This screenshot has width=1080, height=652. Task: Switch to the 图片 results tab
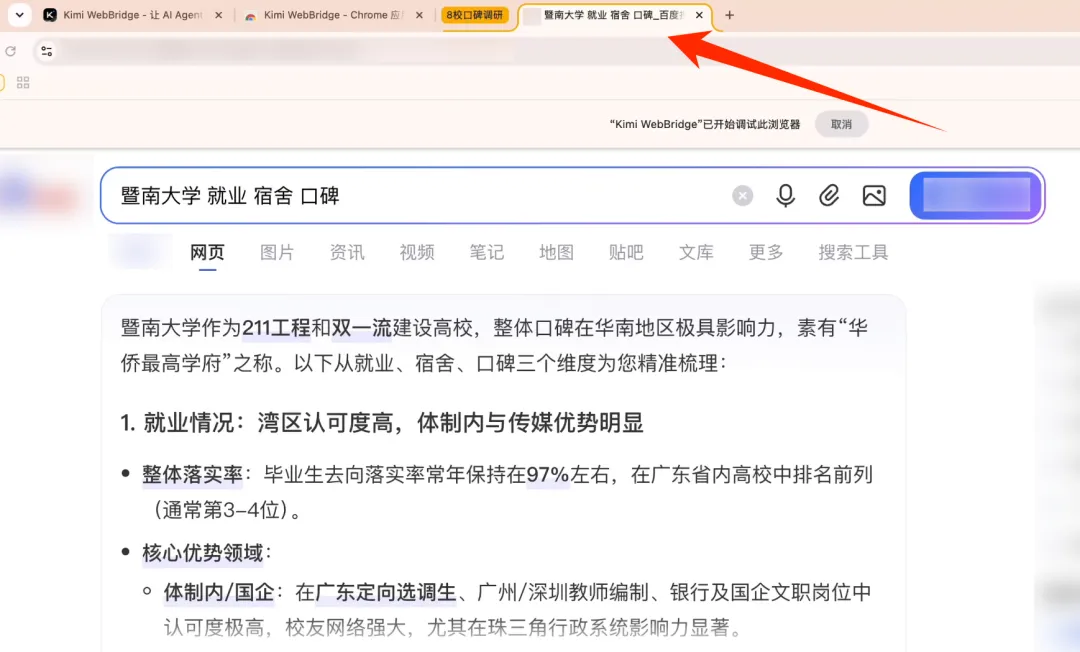tap(277, 253)
